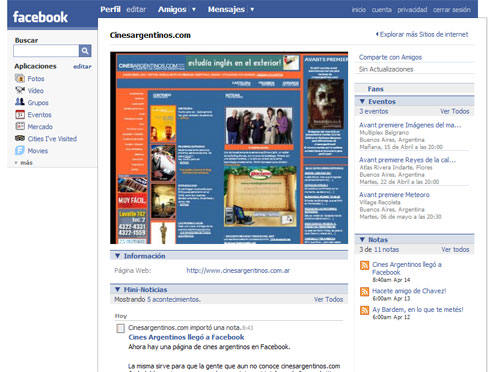The width and height of the screenshot is (490, 372).
Task: Open the Movies application icon
Action: coord(20,151)
